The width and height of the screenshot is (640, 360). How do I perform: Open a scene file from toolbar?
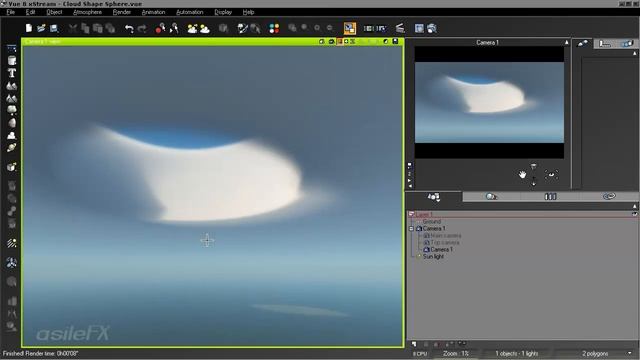41,28
